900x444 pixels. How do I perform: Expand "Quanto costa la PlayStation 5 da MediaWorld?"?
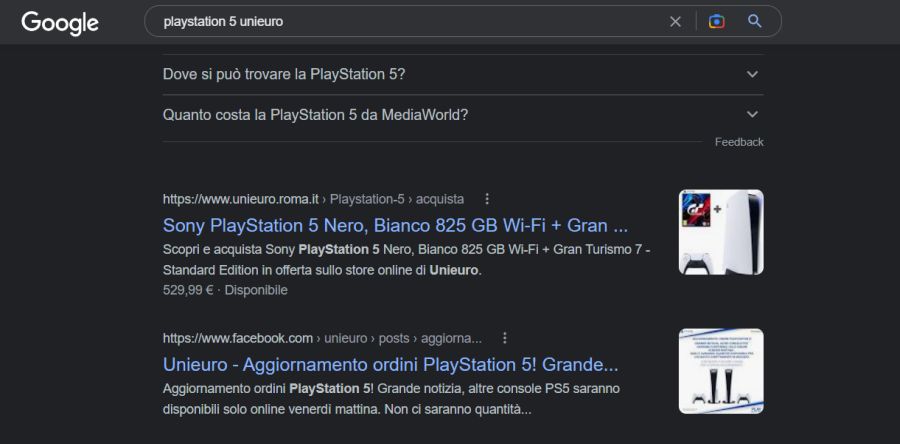click(x=315, y=114)
